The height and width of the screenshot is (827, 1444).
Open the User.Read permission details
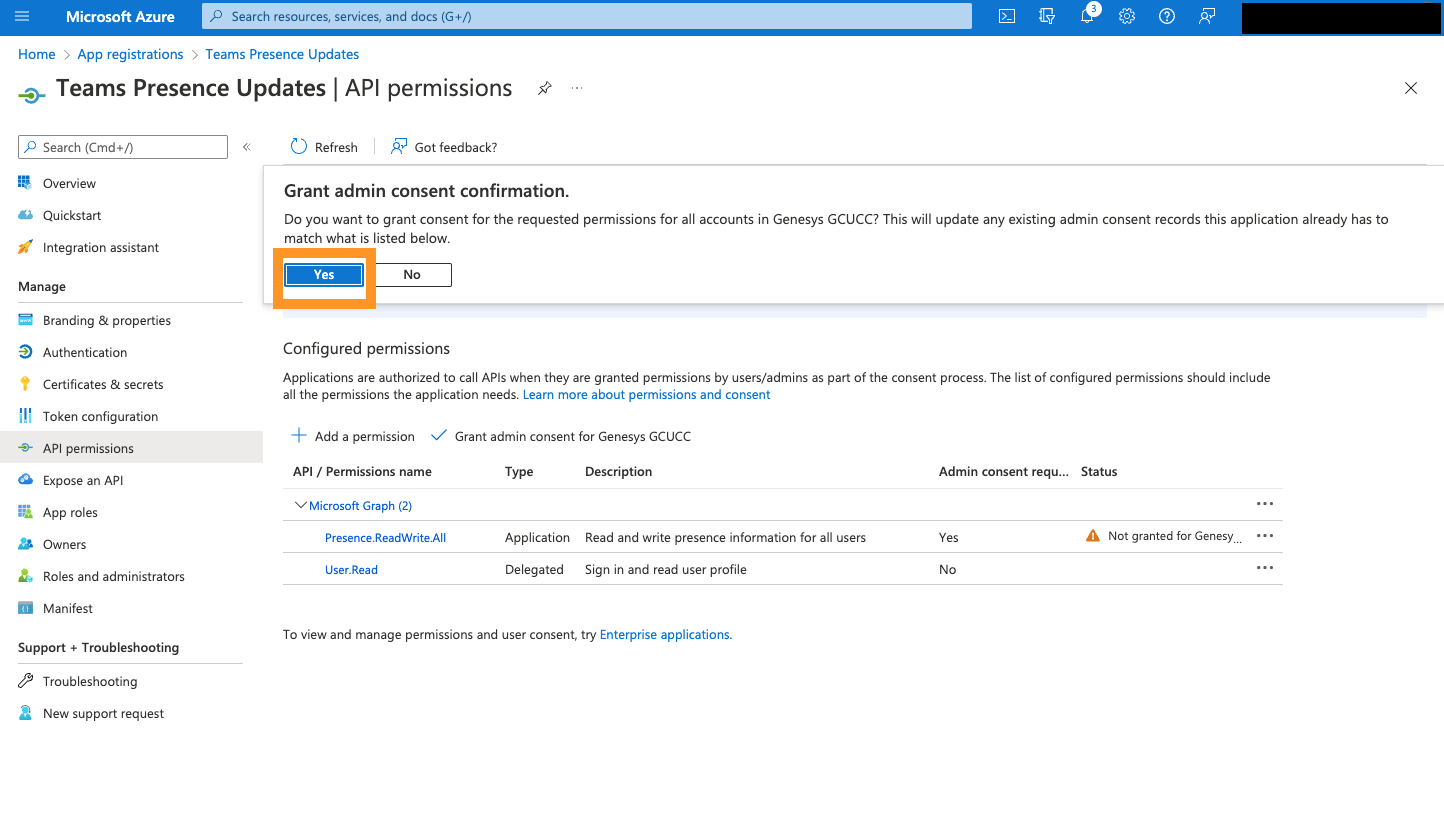[351, 569]
